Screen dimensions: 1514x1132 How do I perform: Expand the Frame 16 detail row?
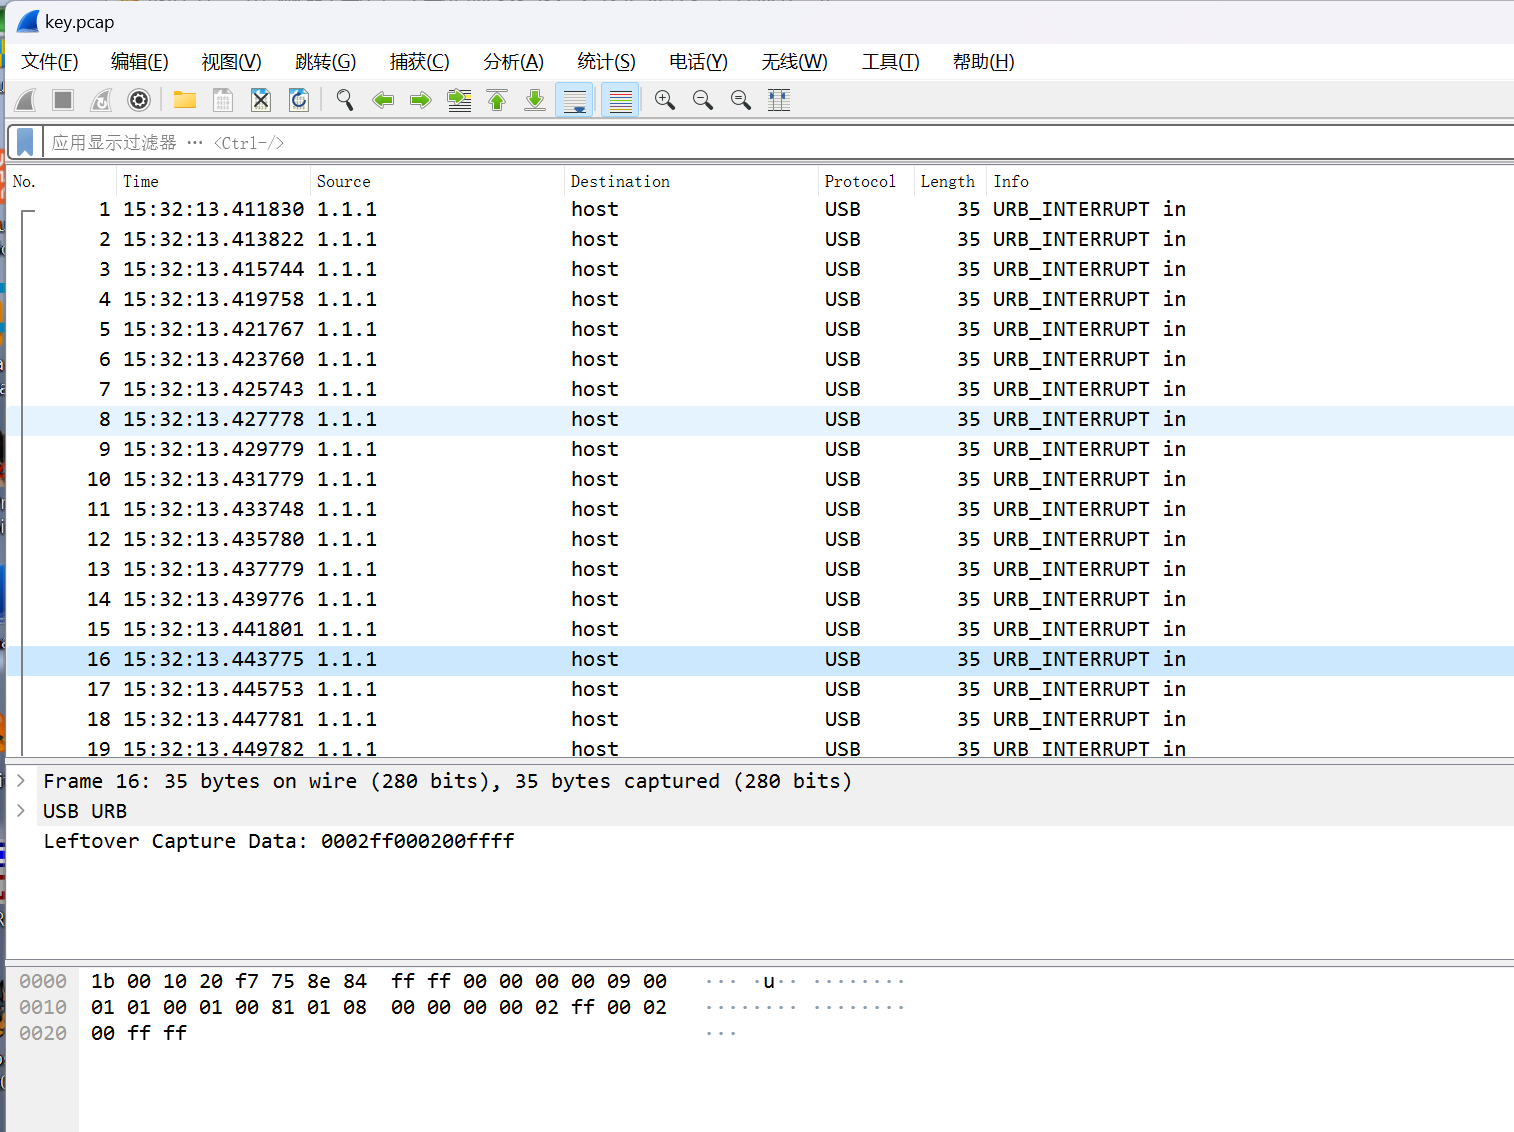pyautogui.click(x=21, y=780)
